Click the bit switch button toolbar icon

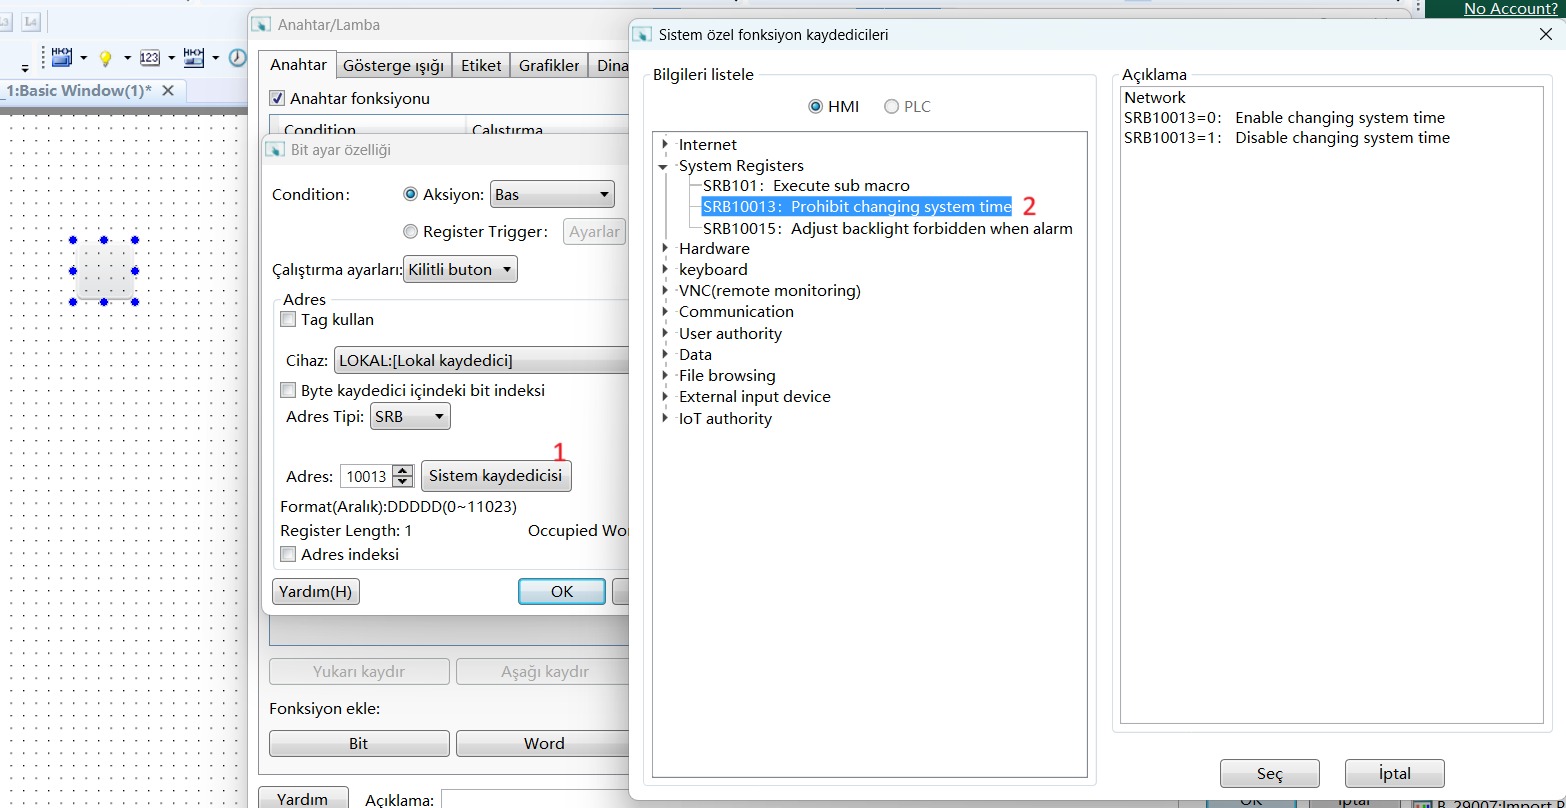[x=62, y=57]
